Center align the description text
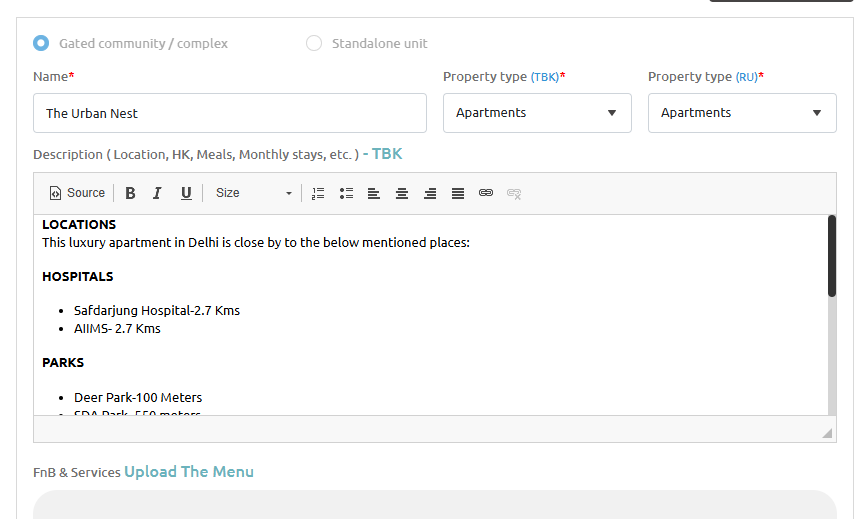Image resolution: width=854 pixels, height=519 pixels. (402, 193)
